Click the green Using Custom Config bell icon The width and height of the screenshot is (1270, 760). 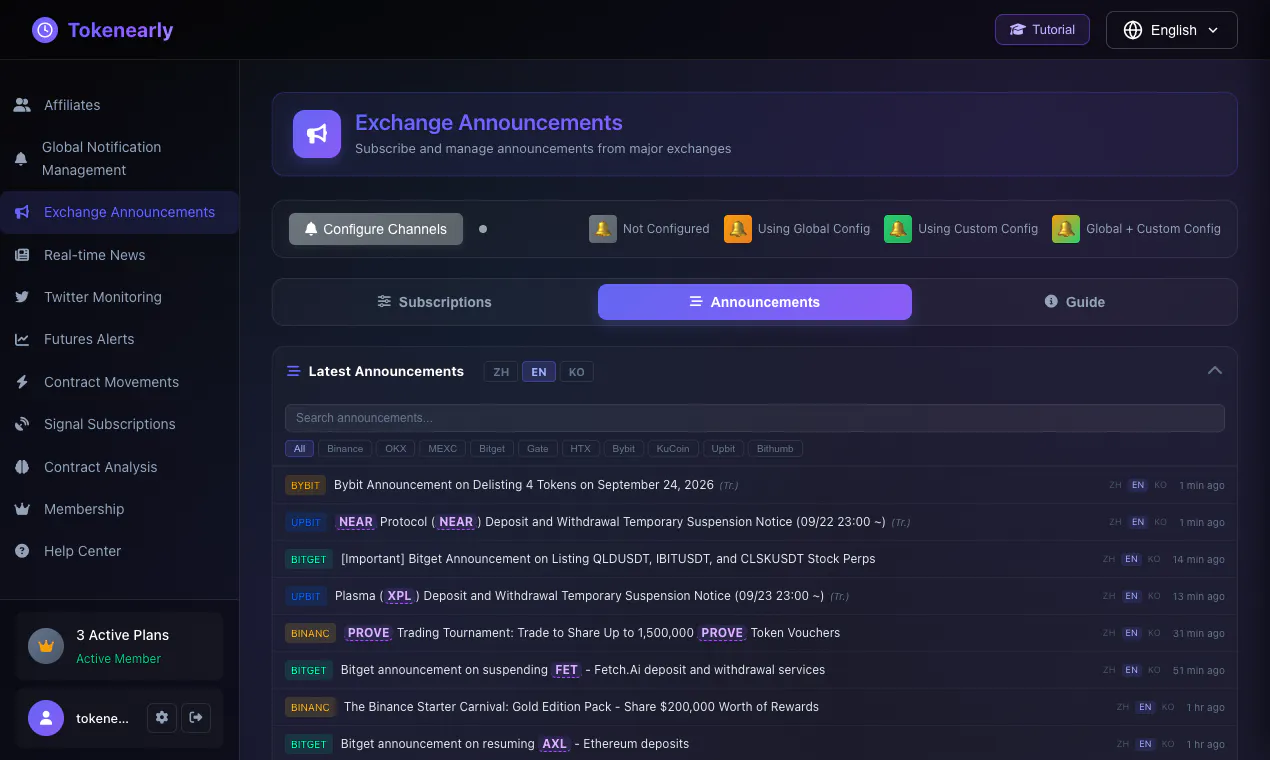click(898, 229)
